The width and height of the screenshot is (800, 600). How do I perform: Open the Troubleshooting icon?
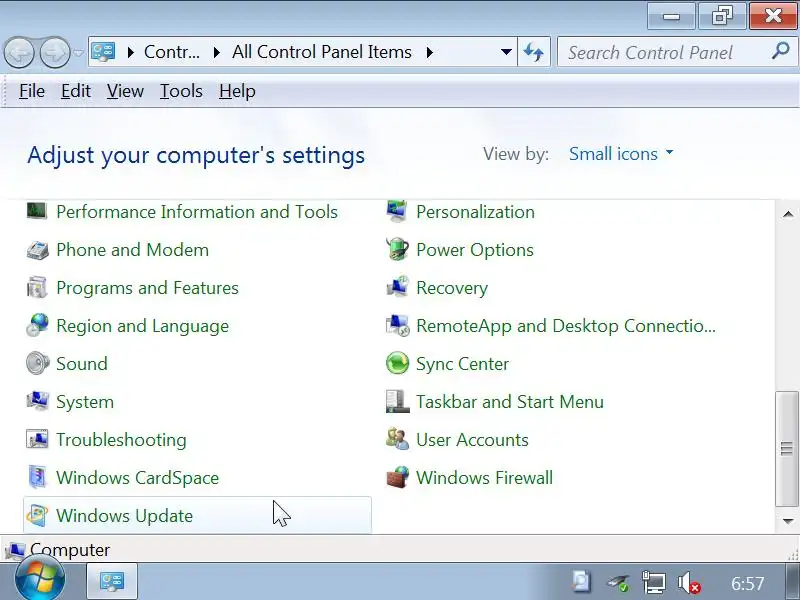pos(37,439)
